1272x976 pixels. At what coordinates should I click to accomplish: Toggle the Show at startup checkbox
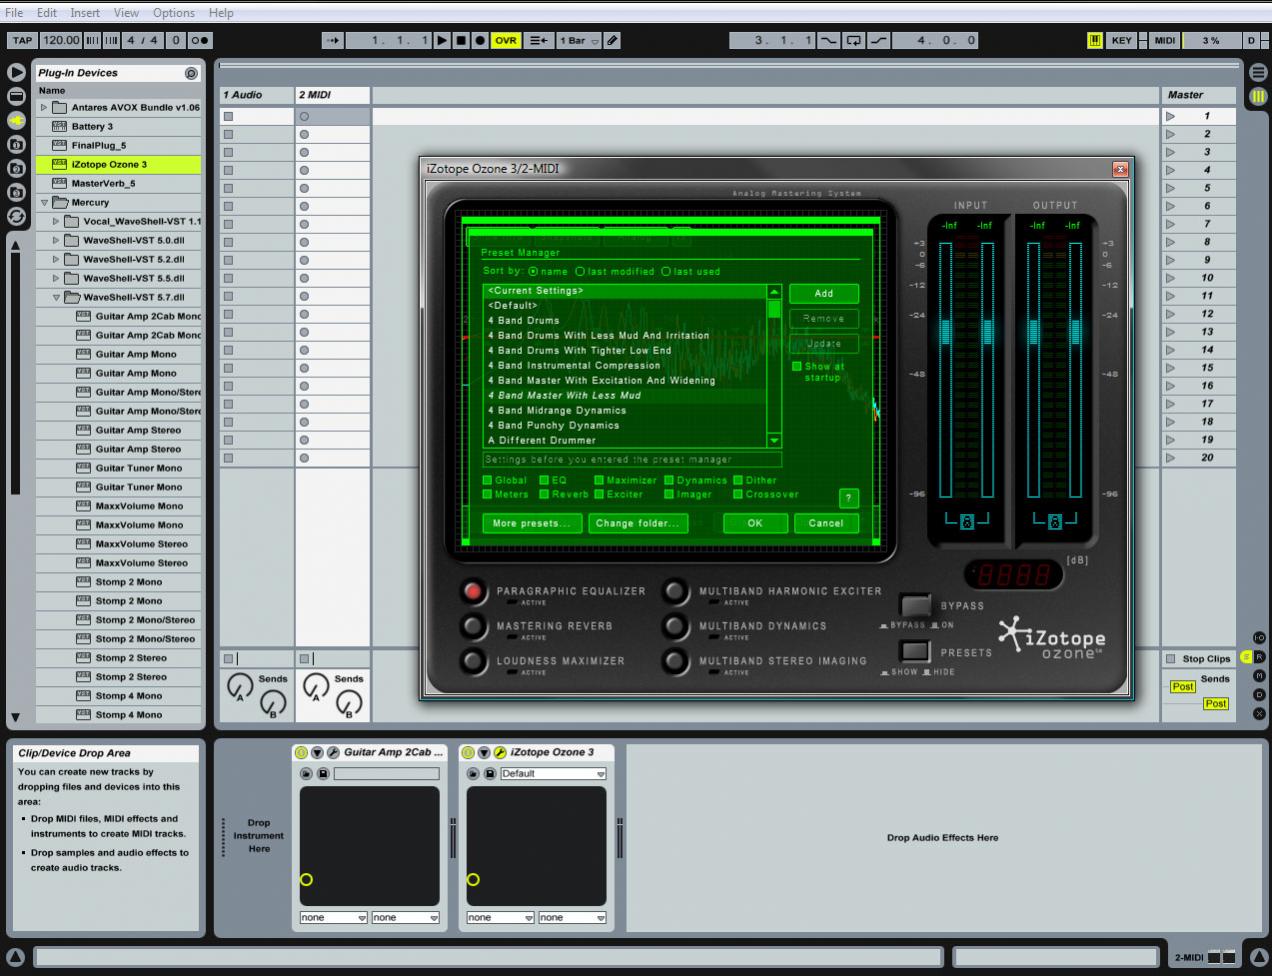pyautogui.click(x=796, y=366)
